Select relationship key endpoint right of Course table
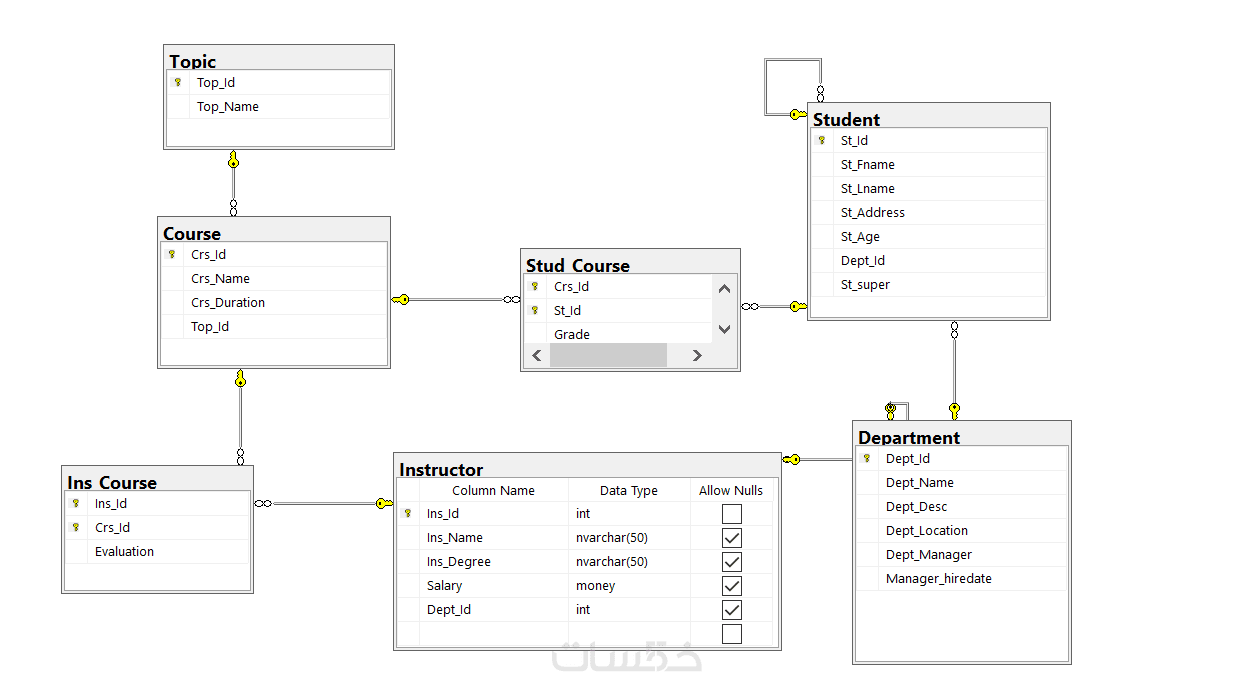 click(x=400, y=299)
